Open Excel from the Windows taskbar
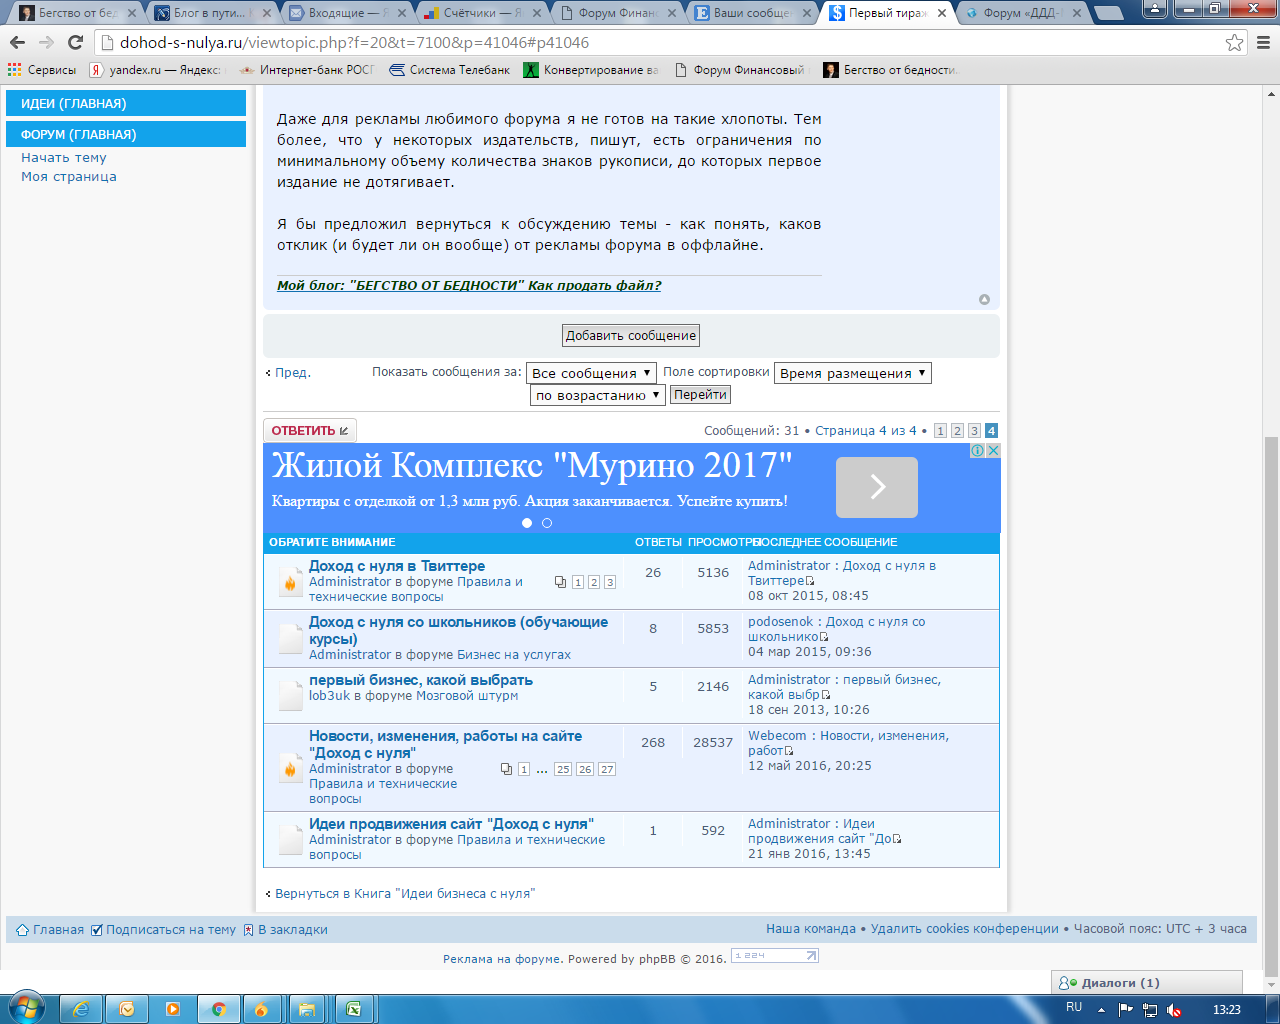 tap(352, 1009)
